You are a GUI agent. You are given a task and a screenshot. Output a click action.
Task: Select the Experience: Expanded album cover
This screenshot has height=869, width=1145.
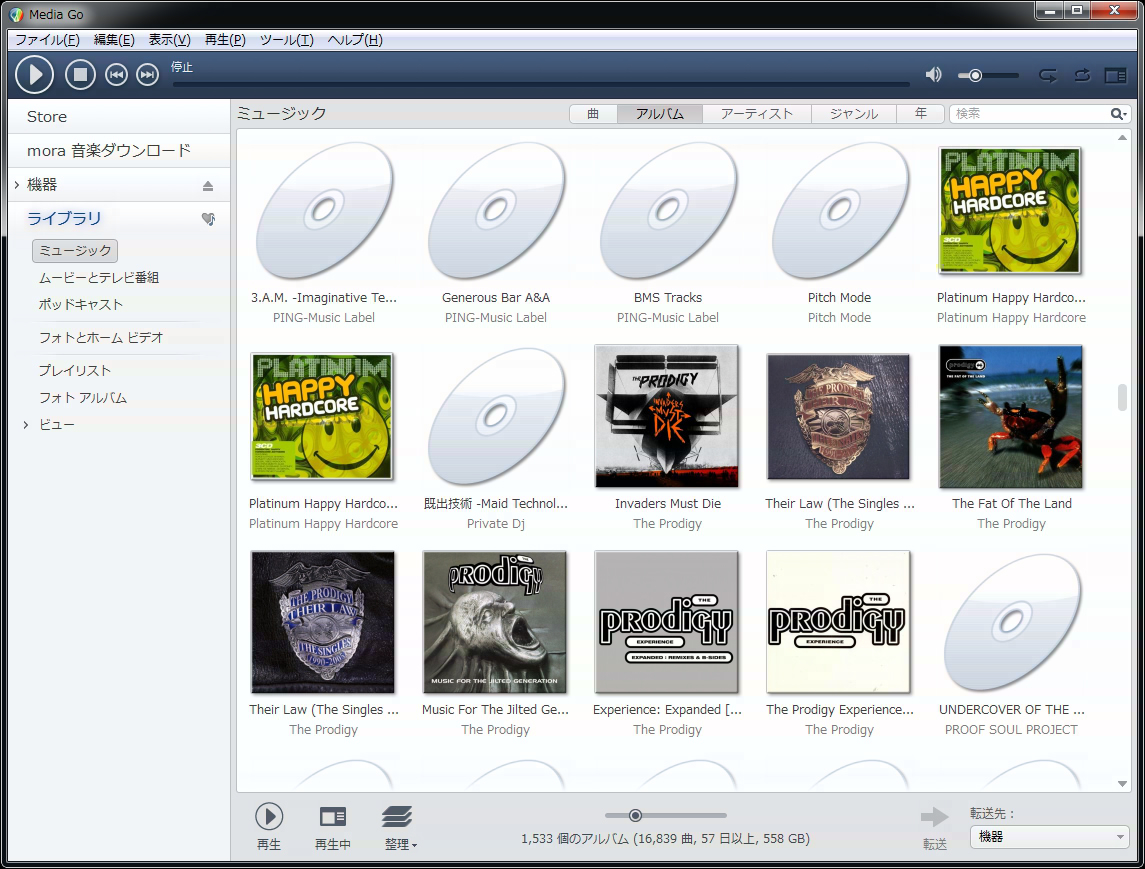pos(667,622)
